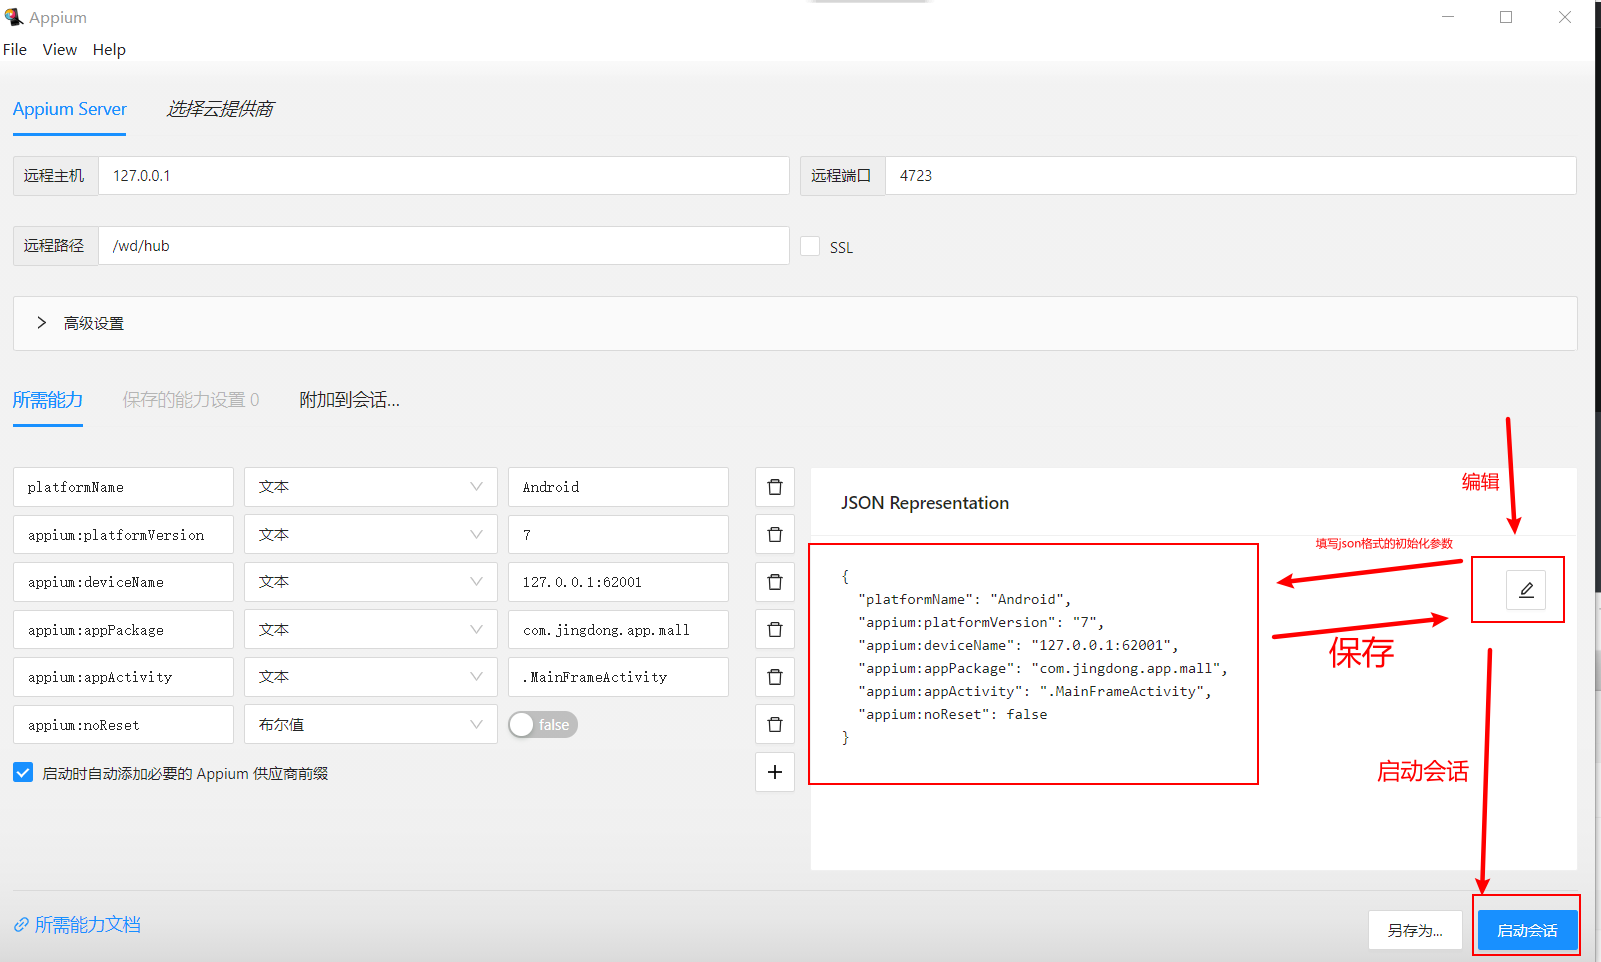Image resolution: width=1601 pixels, height=962 pixels.
Task: Open the 所需能力文档 documentation link
Action: tap(88, 925)
